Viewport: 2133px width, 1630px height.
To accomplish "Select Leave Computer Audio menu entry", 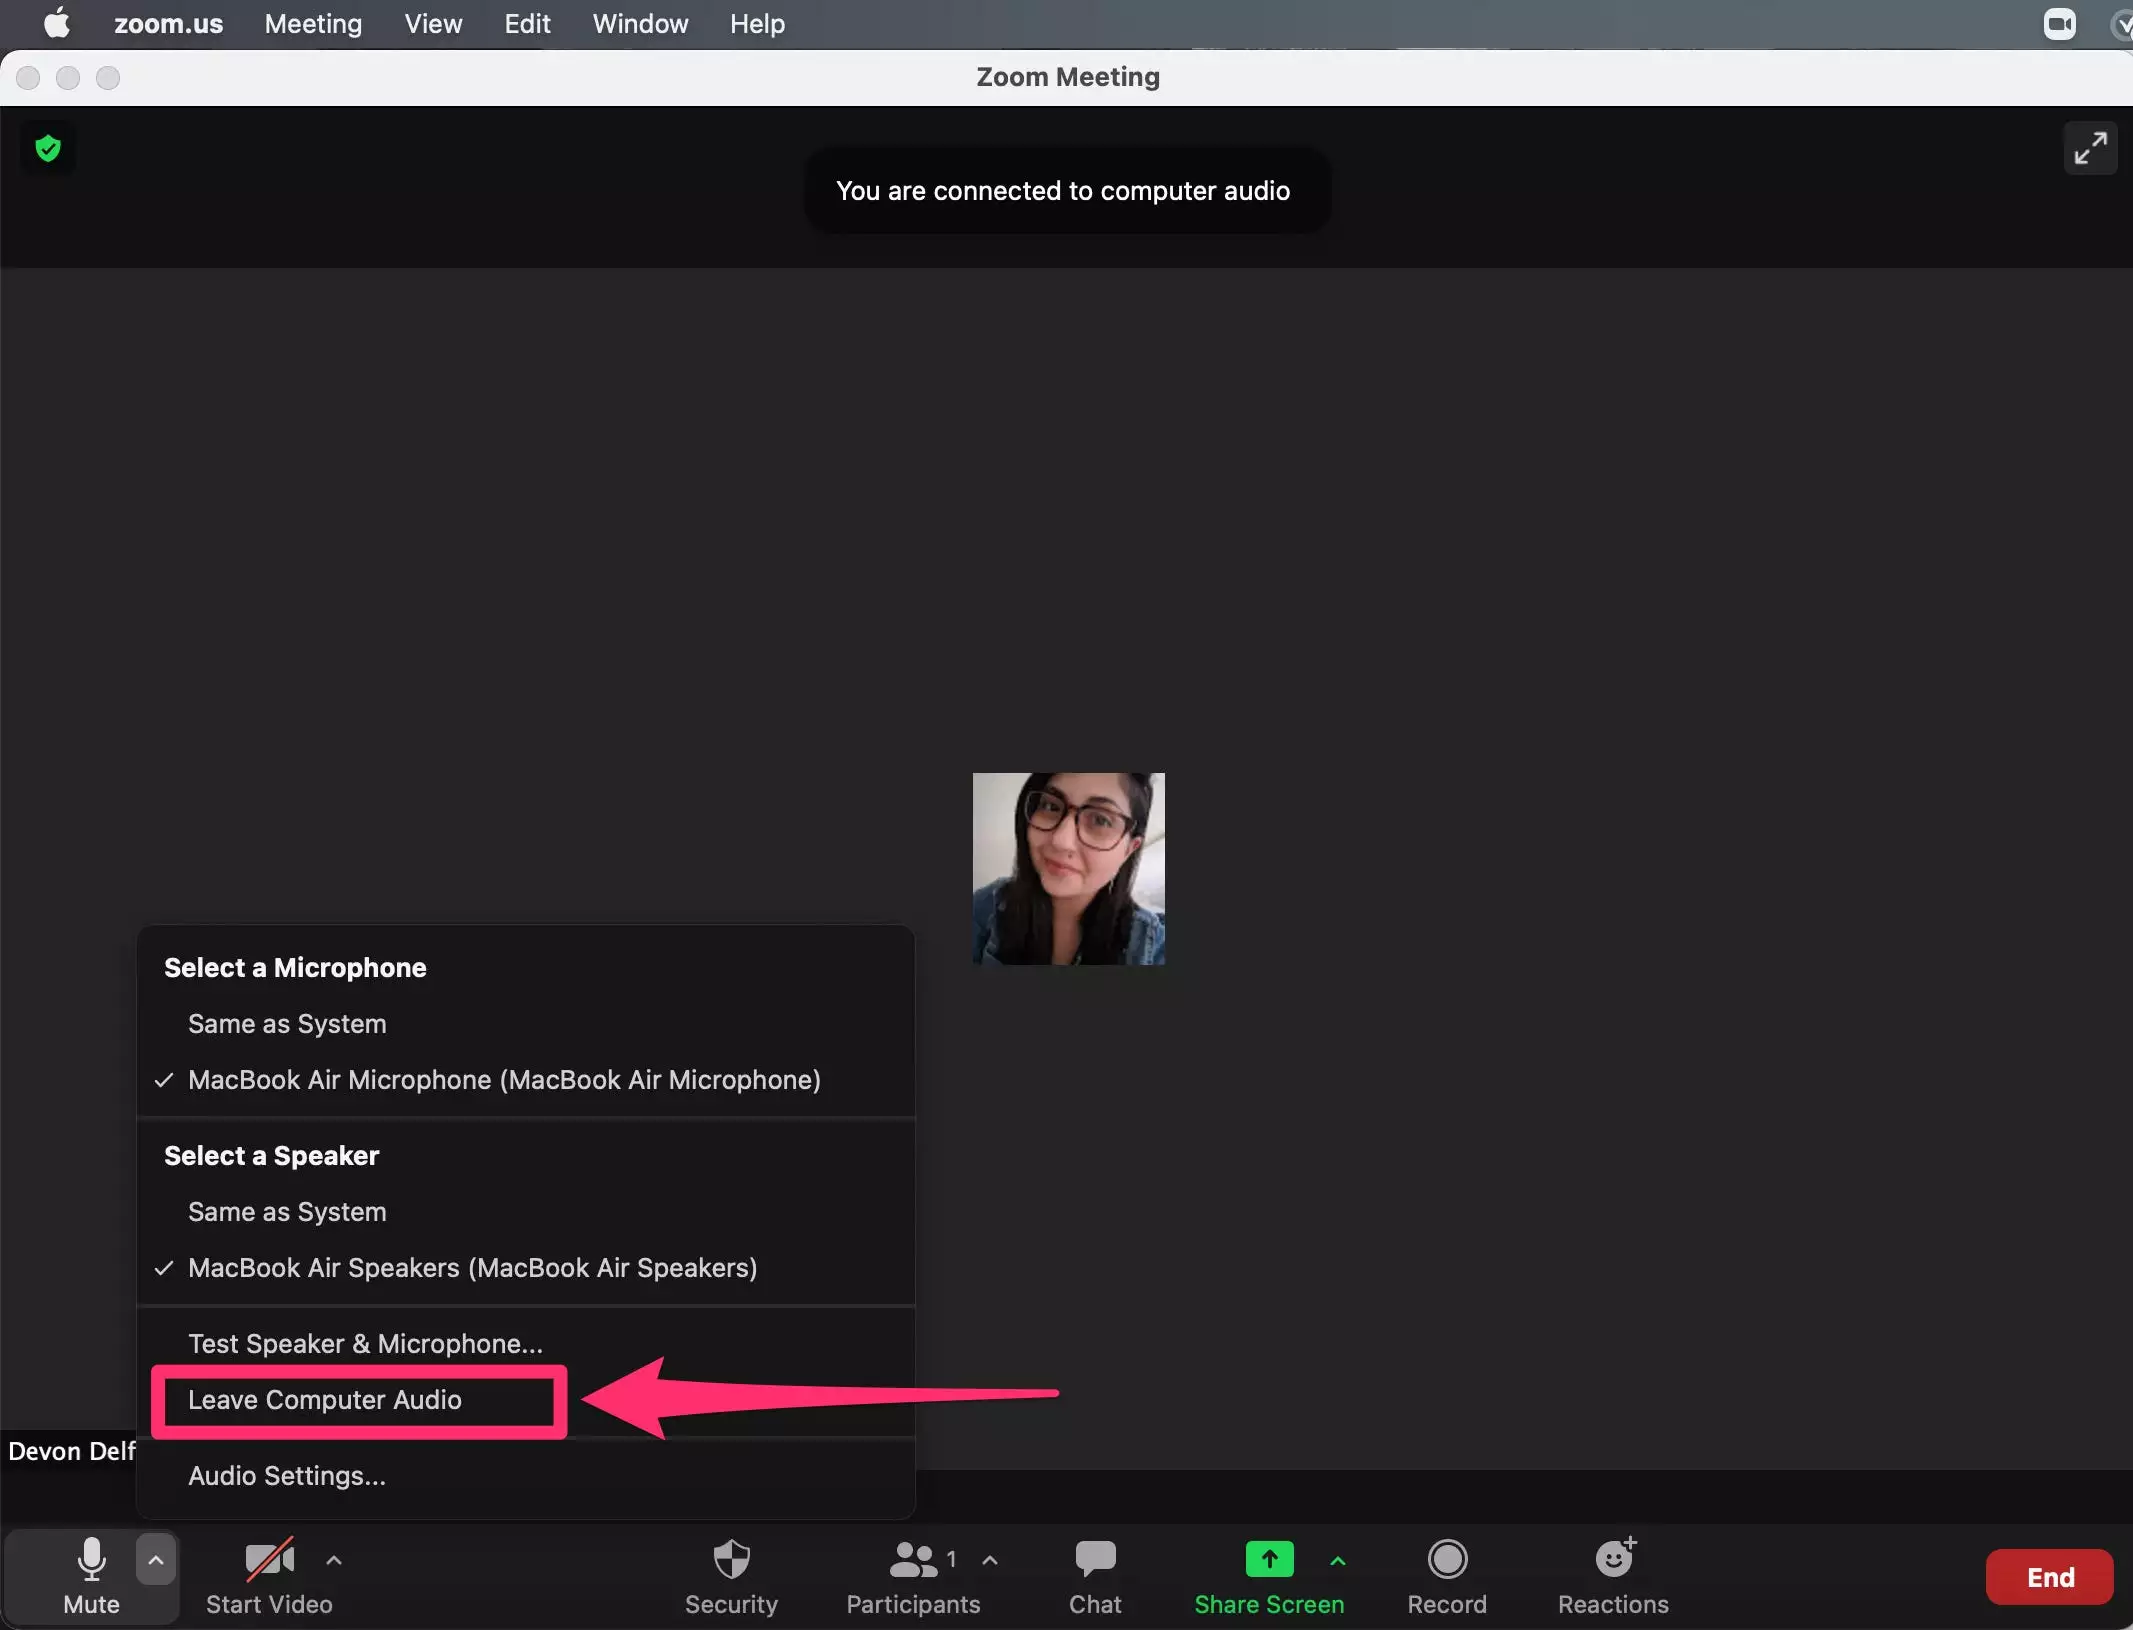I will [x=325, y=1400].
